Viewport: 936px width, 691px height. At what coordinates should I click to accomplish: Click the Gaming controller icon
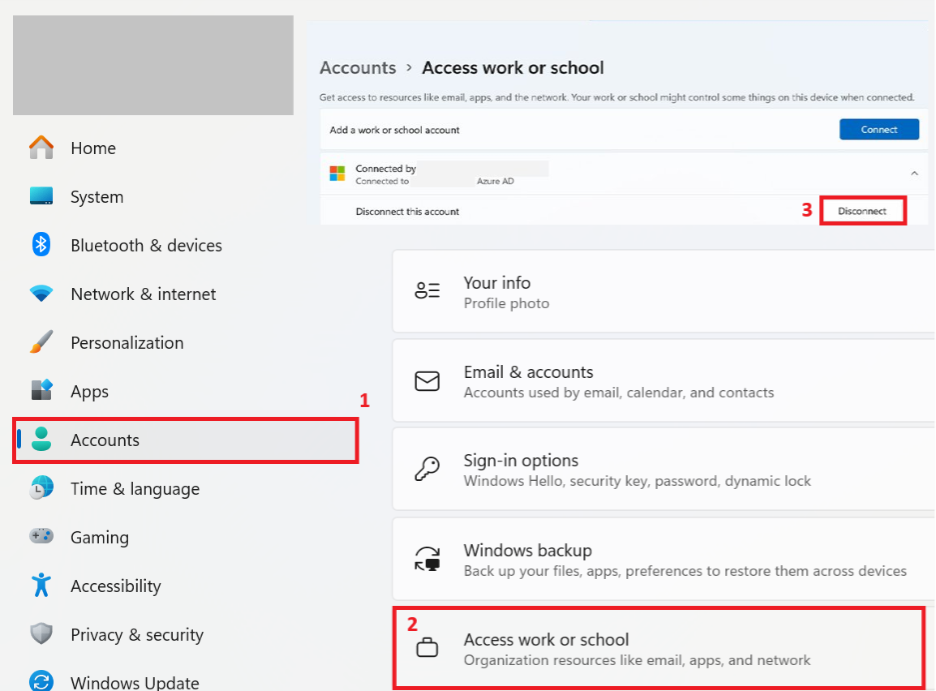(x=41, y=536)
